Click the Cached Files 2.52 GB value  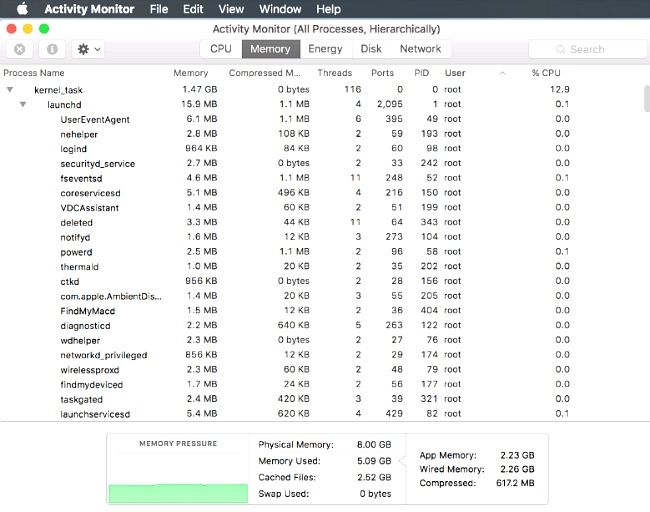click(374, 477)
